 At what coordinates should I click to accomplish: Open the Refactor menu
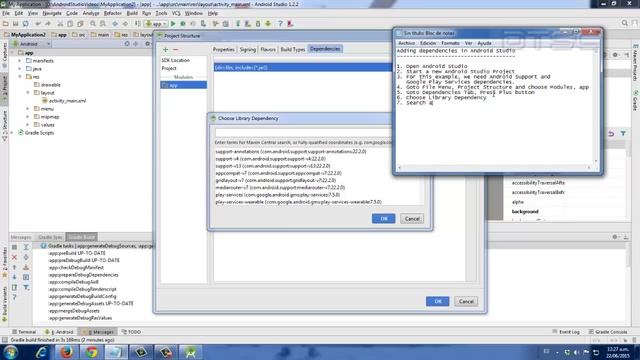112,13
